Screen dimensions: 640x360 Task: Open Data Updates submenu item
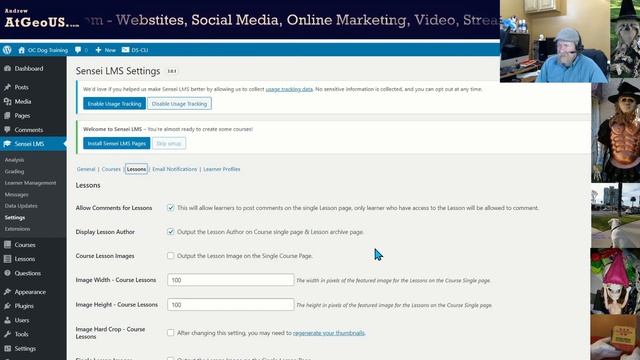21,206
